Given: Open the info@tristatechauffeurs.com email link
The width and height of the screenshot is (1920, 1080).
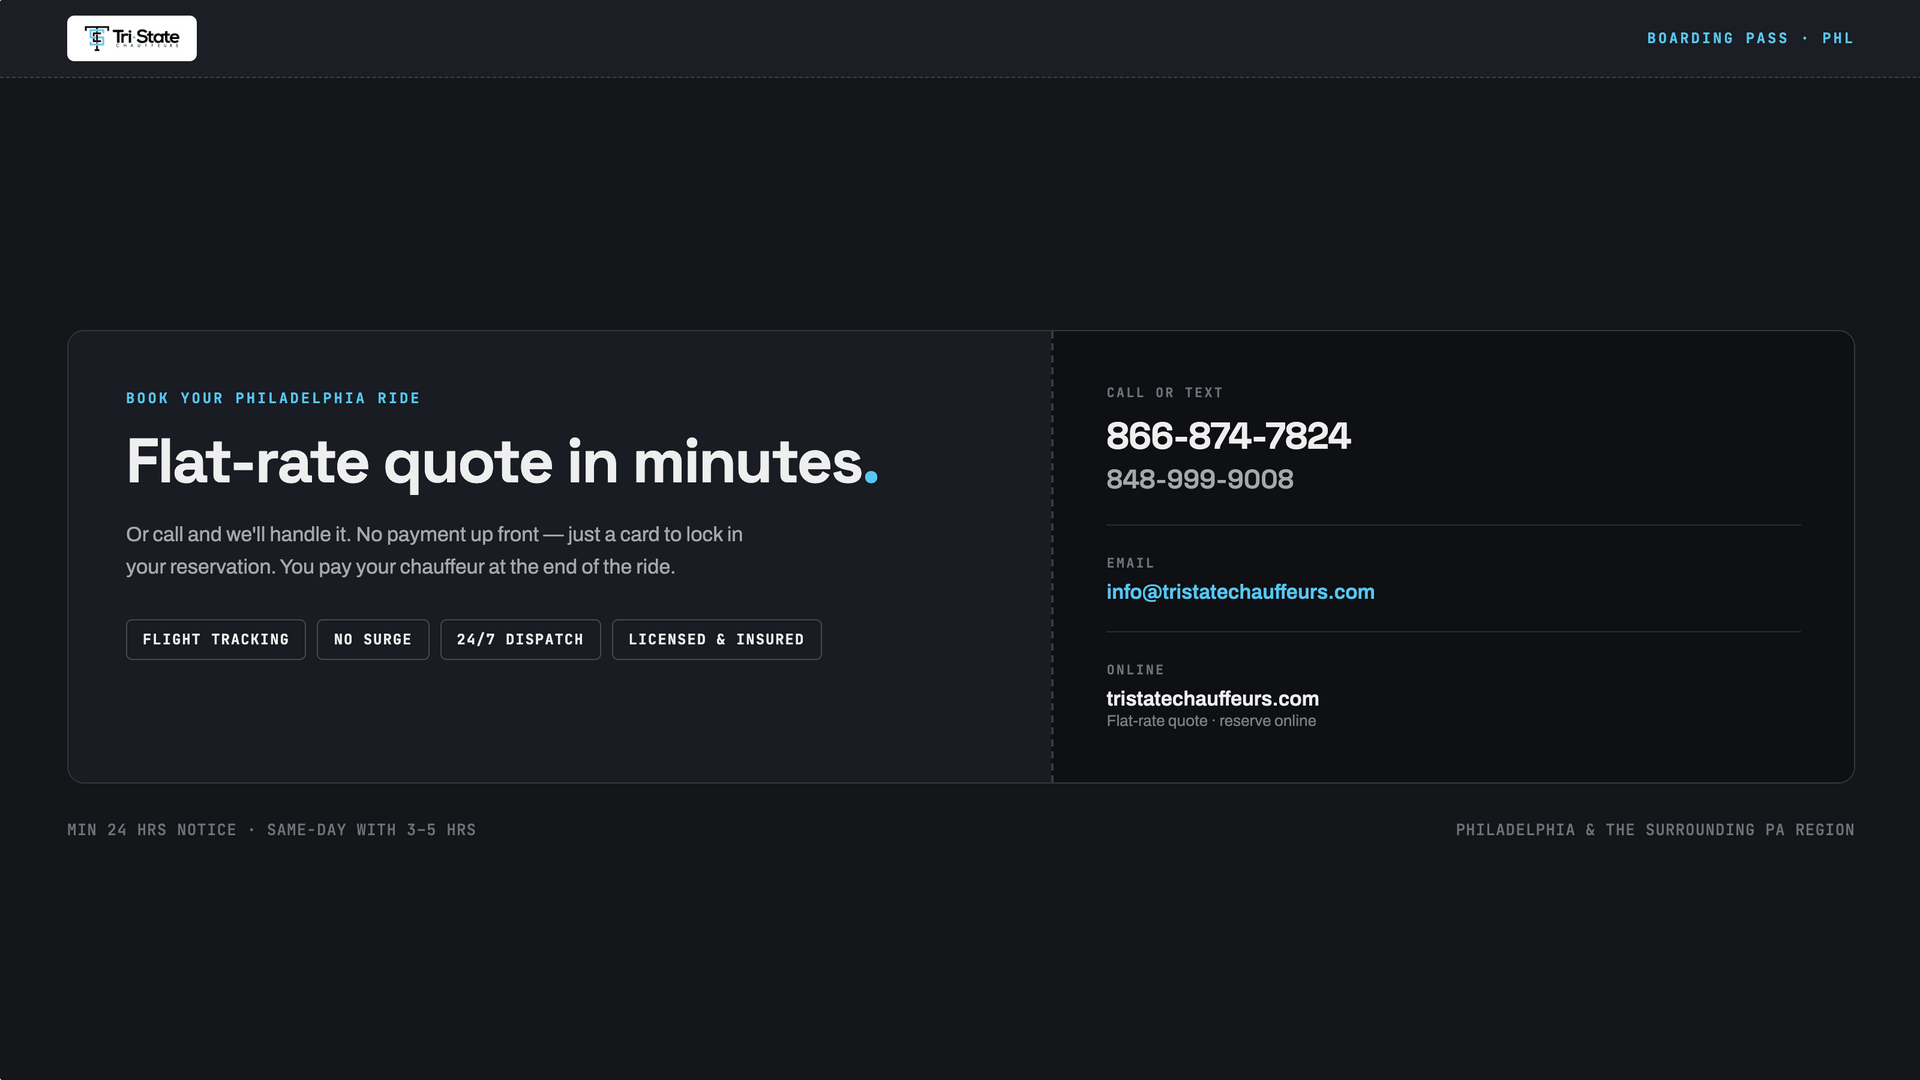Looking at the screenshot, I should click(x=1240, y=592).
